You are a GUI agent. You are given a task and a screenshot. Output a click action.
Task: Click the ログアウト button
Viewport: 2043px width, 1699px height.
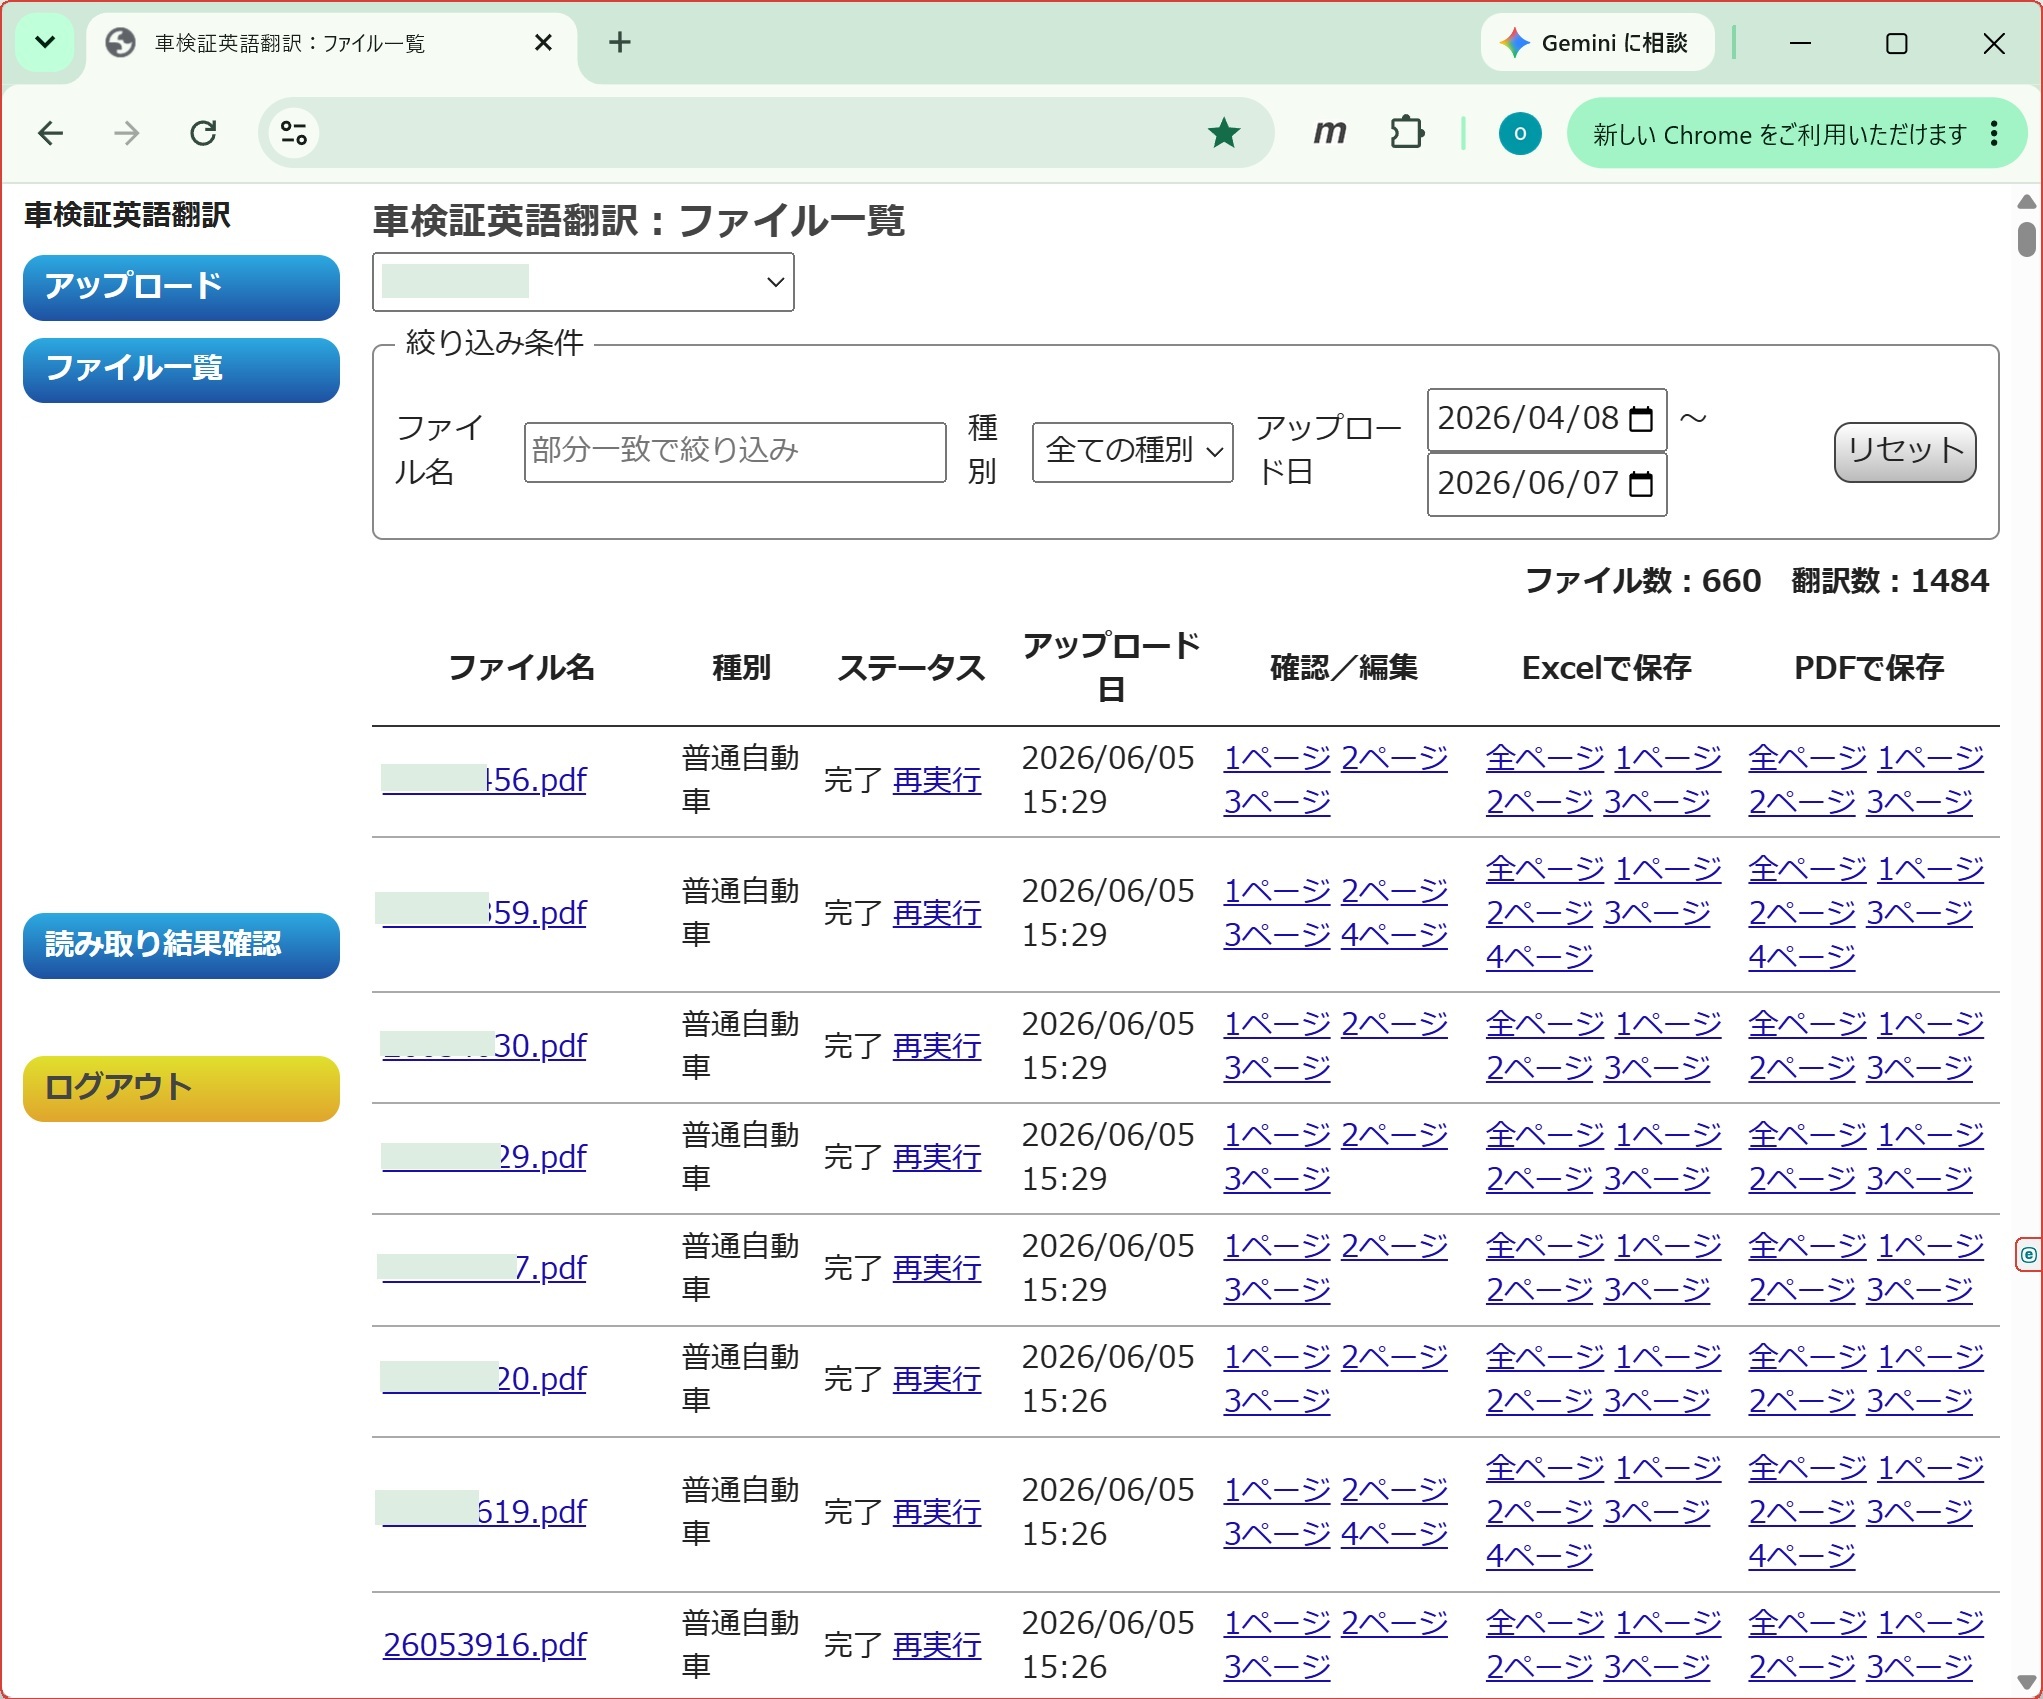181,1088
